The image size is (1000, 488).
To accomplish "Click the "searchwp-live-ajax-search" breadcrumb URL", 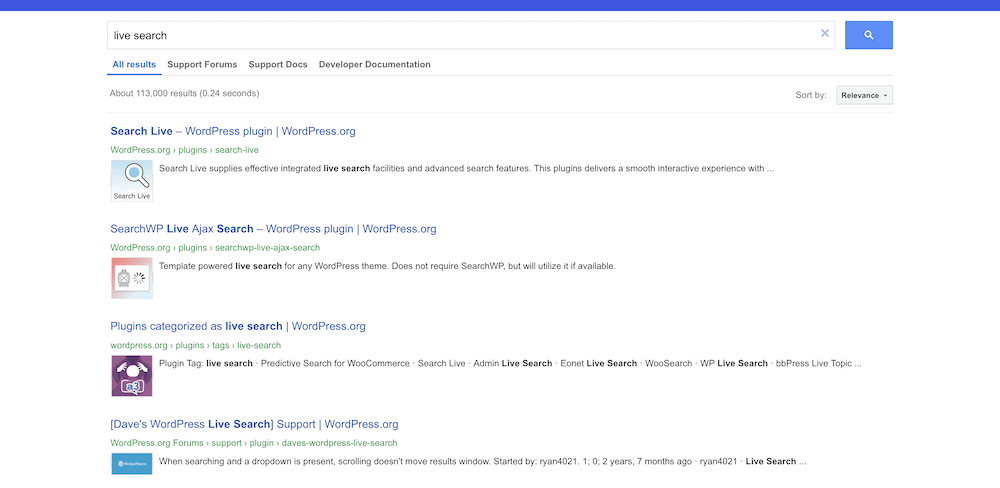I will coord(215,248).
